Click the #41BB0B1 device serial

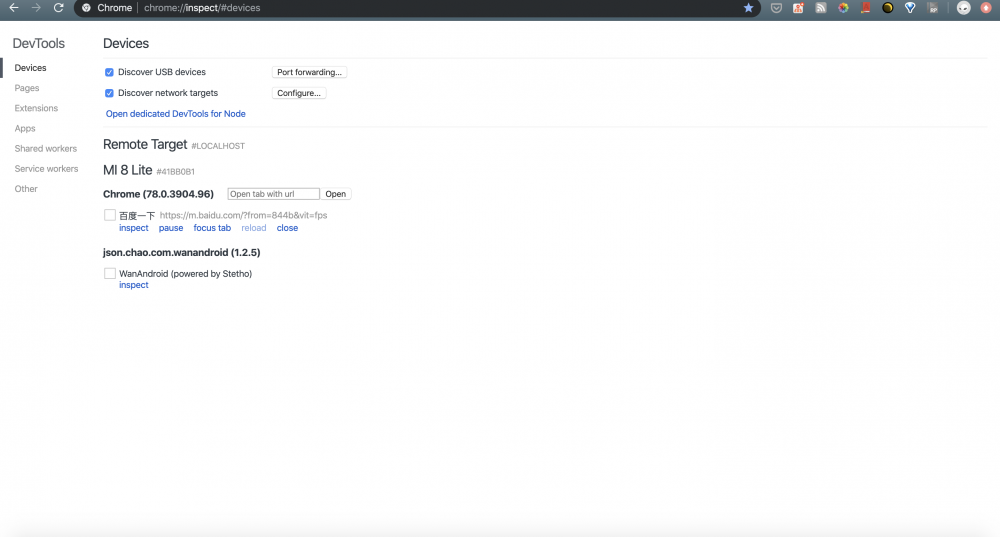(x=175, y=172)
